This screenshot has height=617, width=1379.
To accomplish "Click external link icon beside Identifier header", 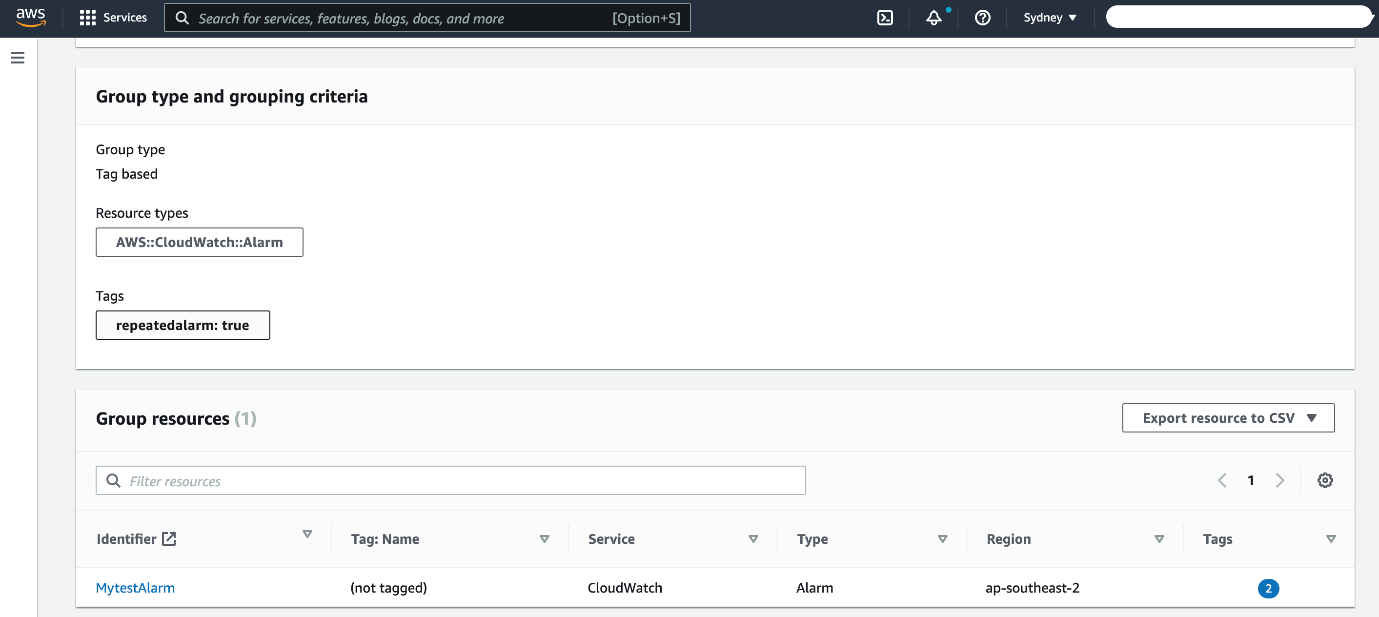I will pos(168,538).
